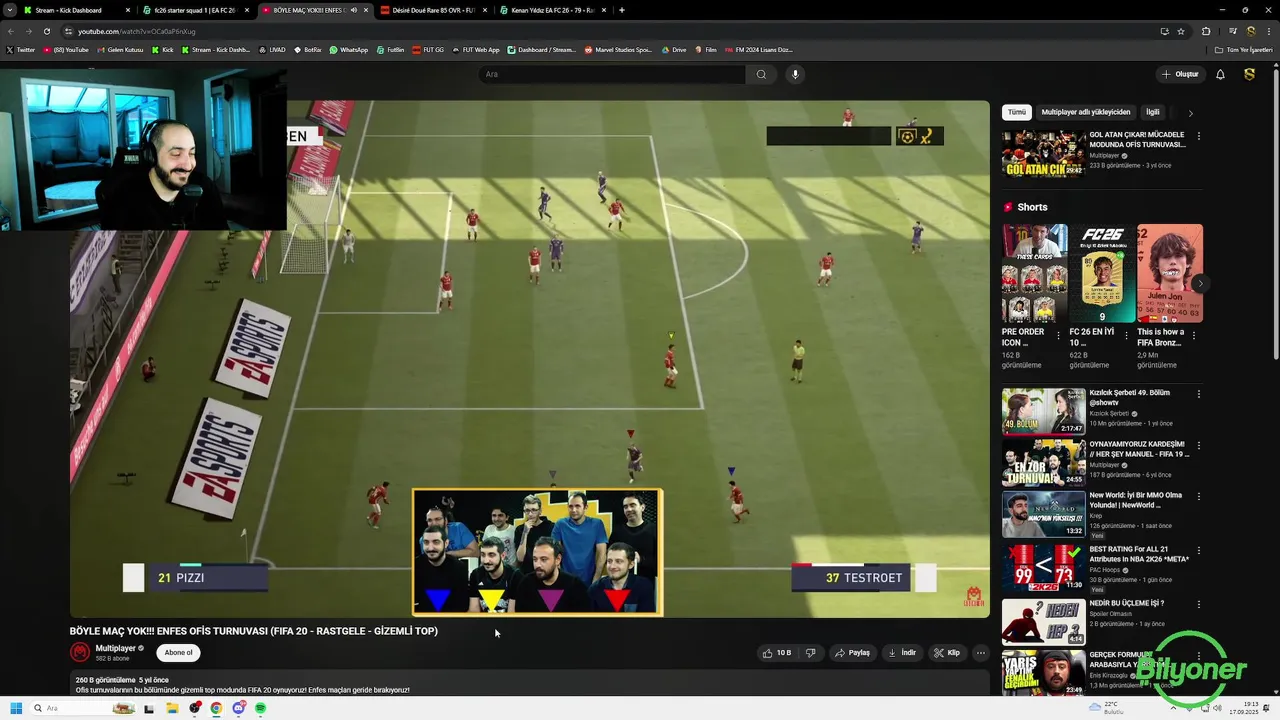1280x720 pixels.
Task: Open the weather widget on taskbar
Action: (x=1108, y=708)
